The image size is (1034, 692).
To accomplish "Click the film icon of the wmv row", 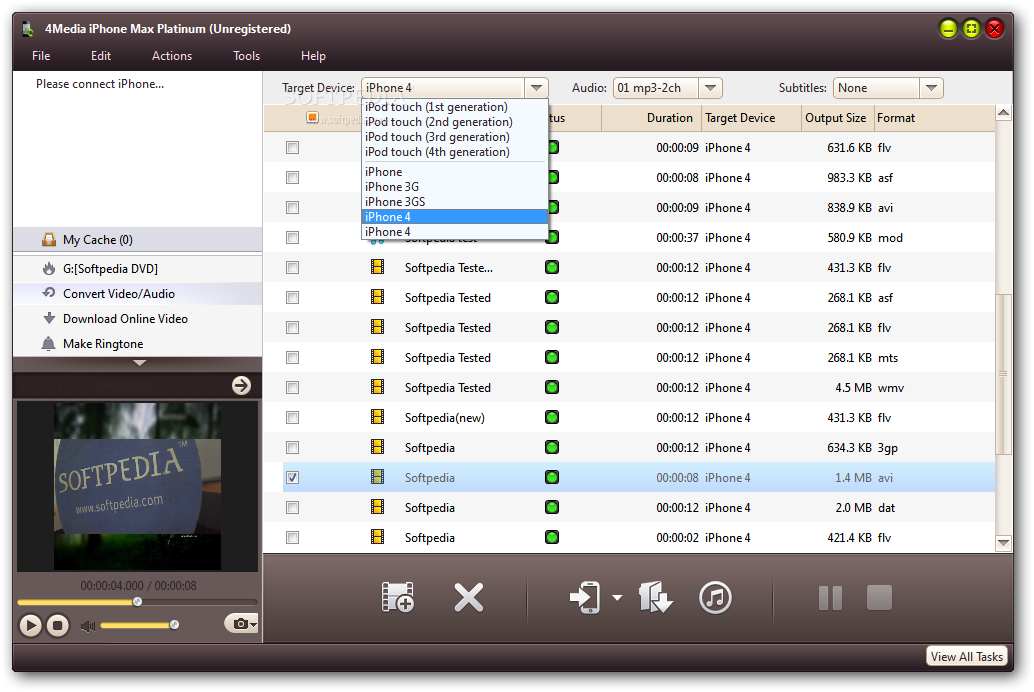I will [x=377, y=387].
